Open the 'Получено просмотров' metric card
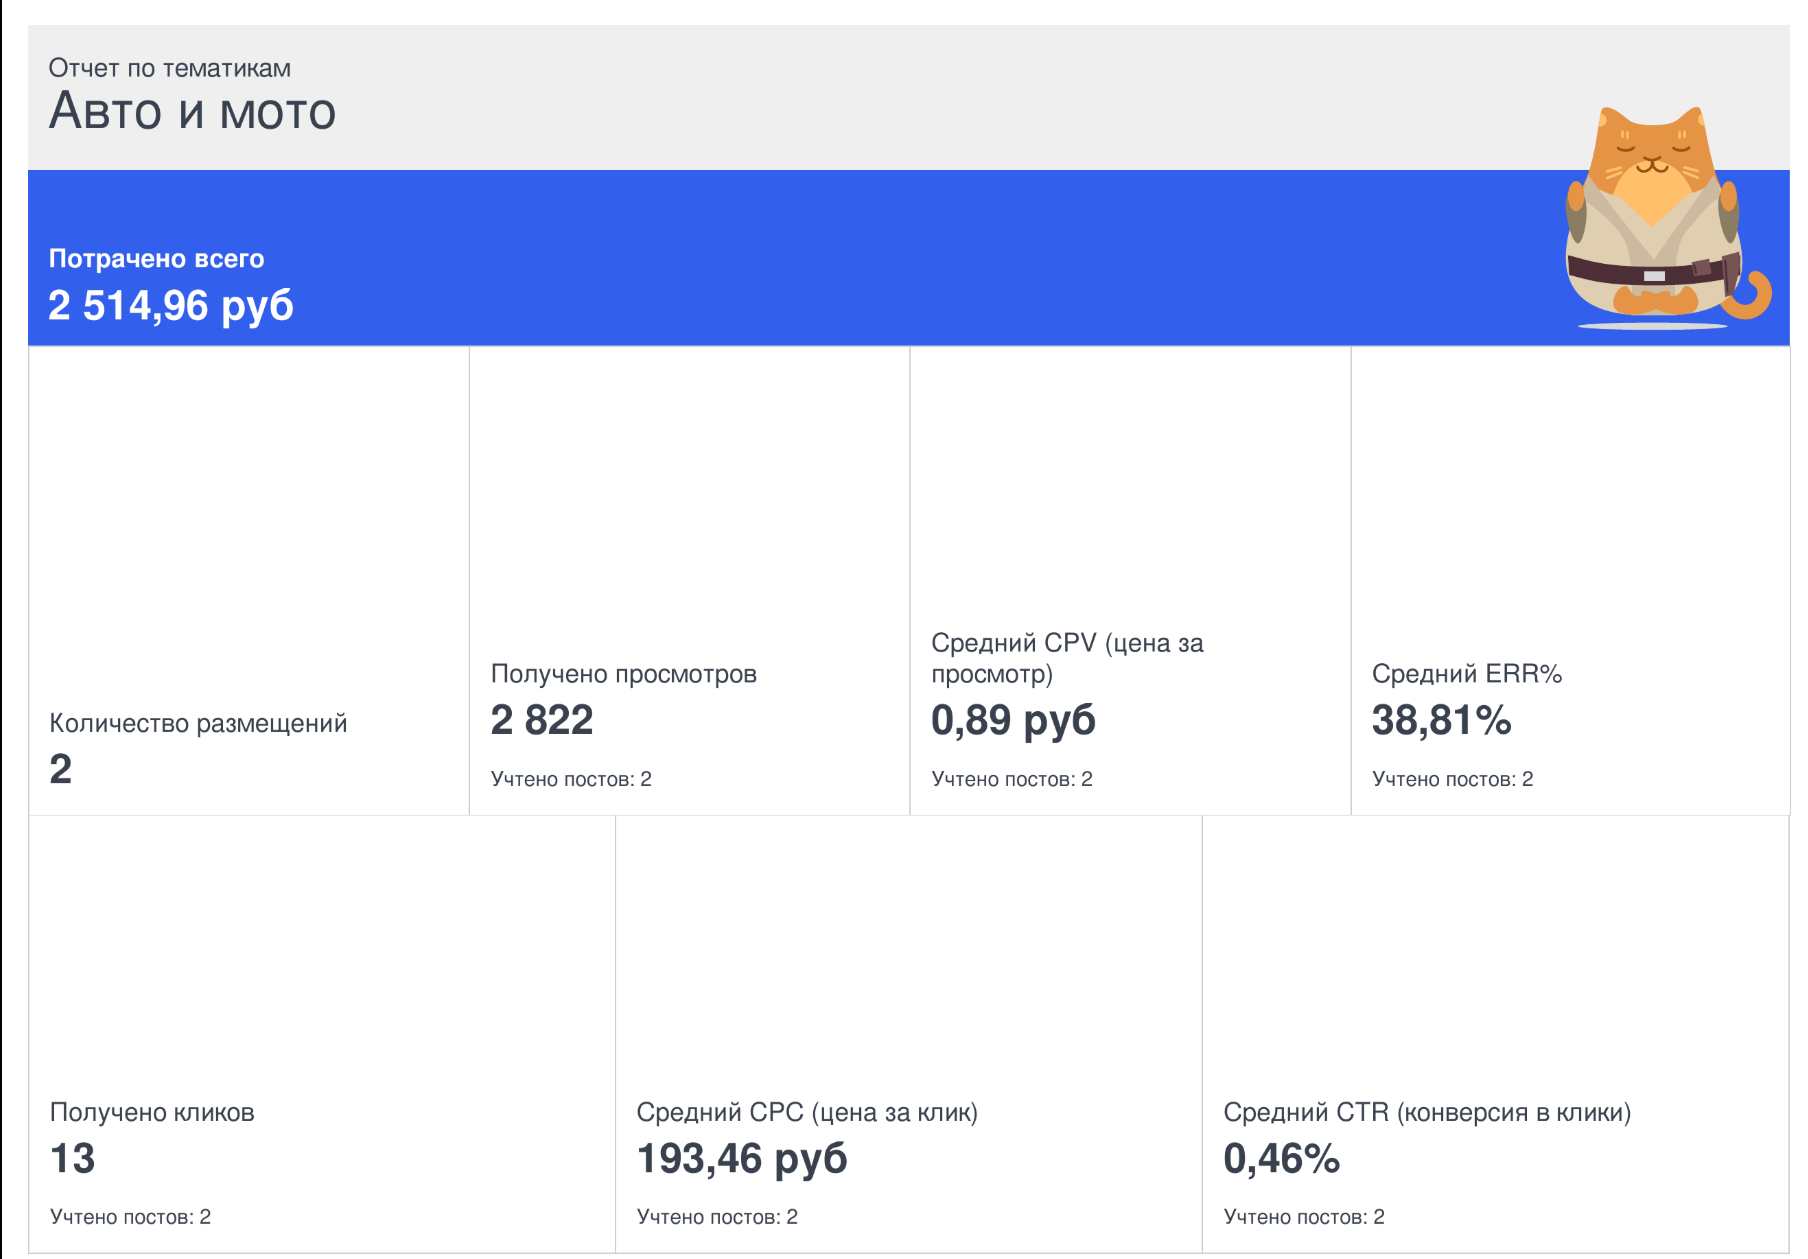The image size is (1808, 1259). coord(689,581)
